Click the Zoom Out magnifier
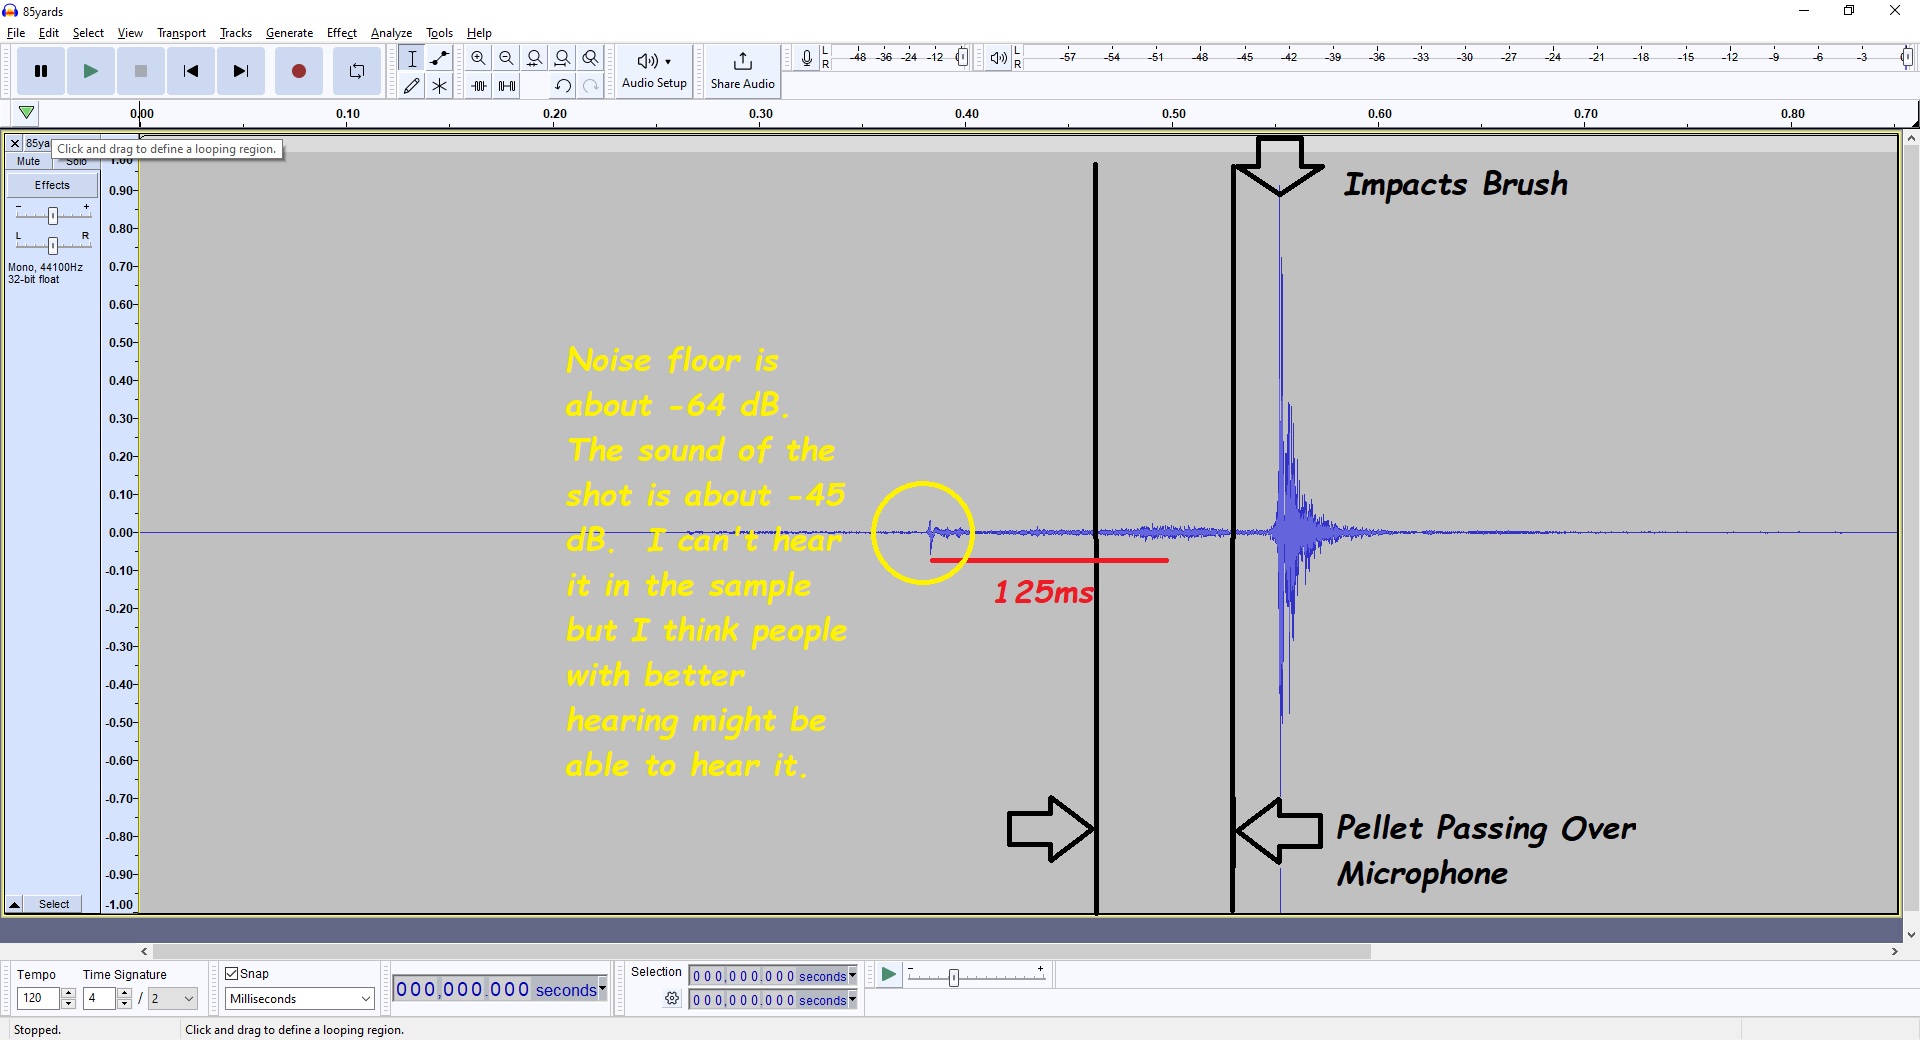Image resolution: width=1920 pixels, height=1040 pixels. [x=507, y=58]
